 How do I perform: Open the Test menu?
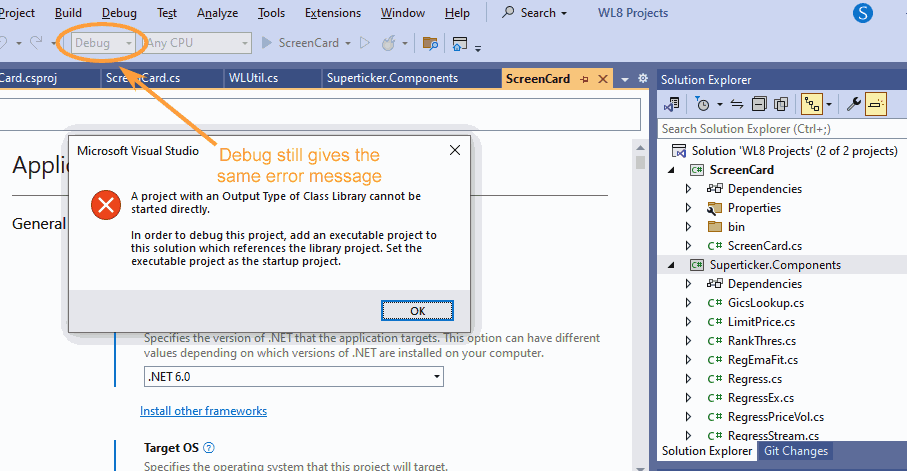click(x=167, y=13)
